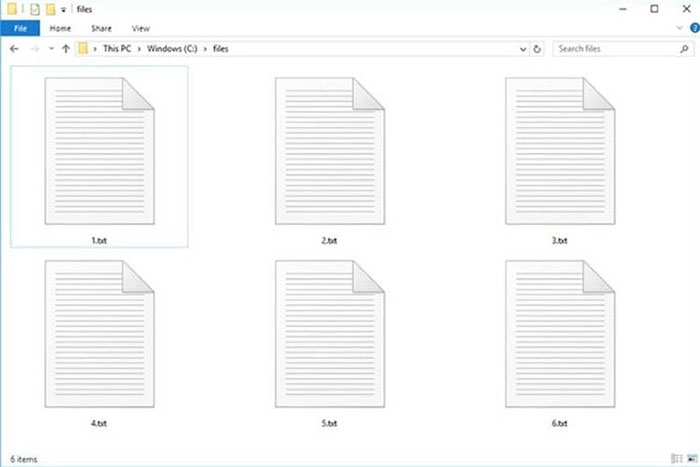This screenshot has width=700, height=467.
Task: Select the 5.txt file thumbnail
Action: [x=330, y=335]
